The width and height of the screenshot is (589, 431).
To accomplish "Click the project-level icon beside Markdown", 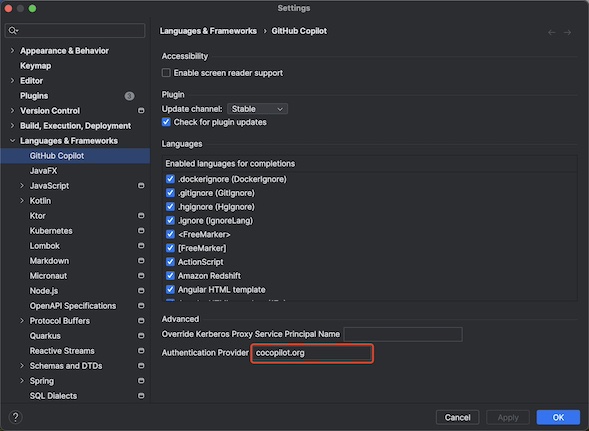I will [x=141, y=261].
